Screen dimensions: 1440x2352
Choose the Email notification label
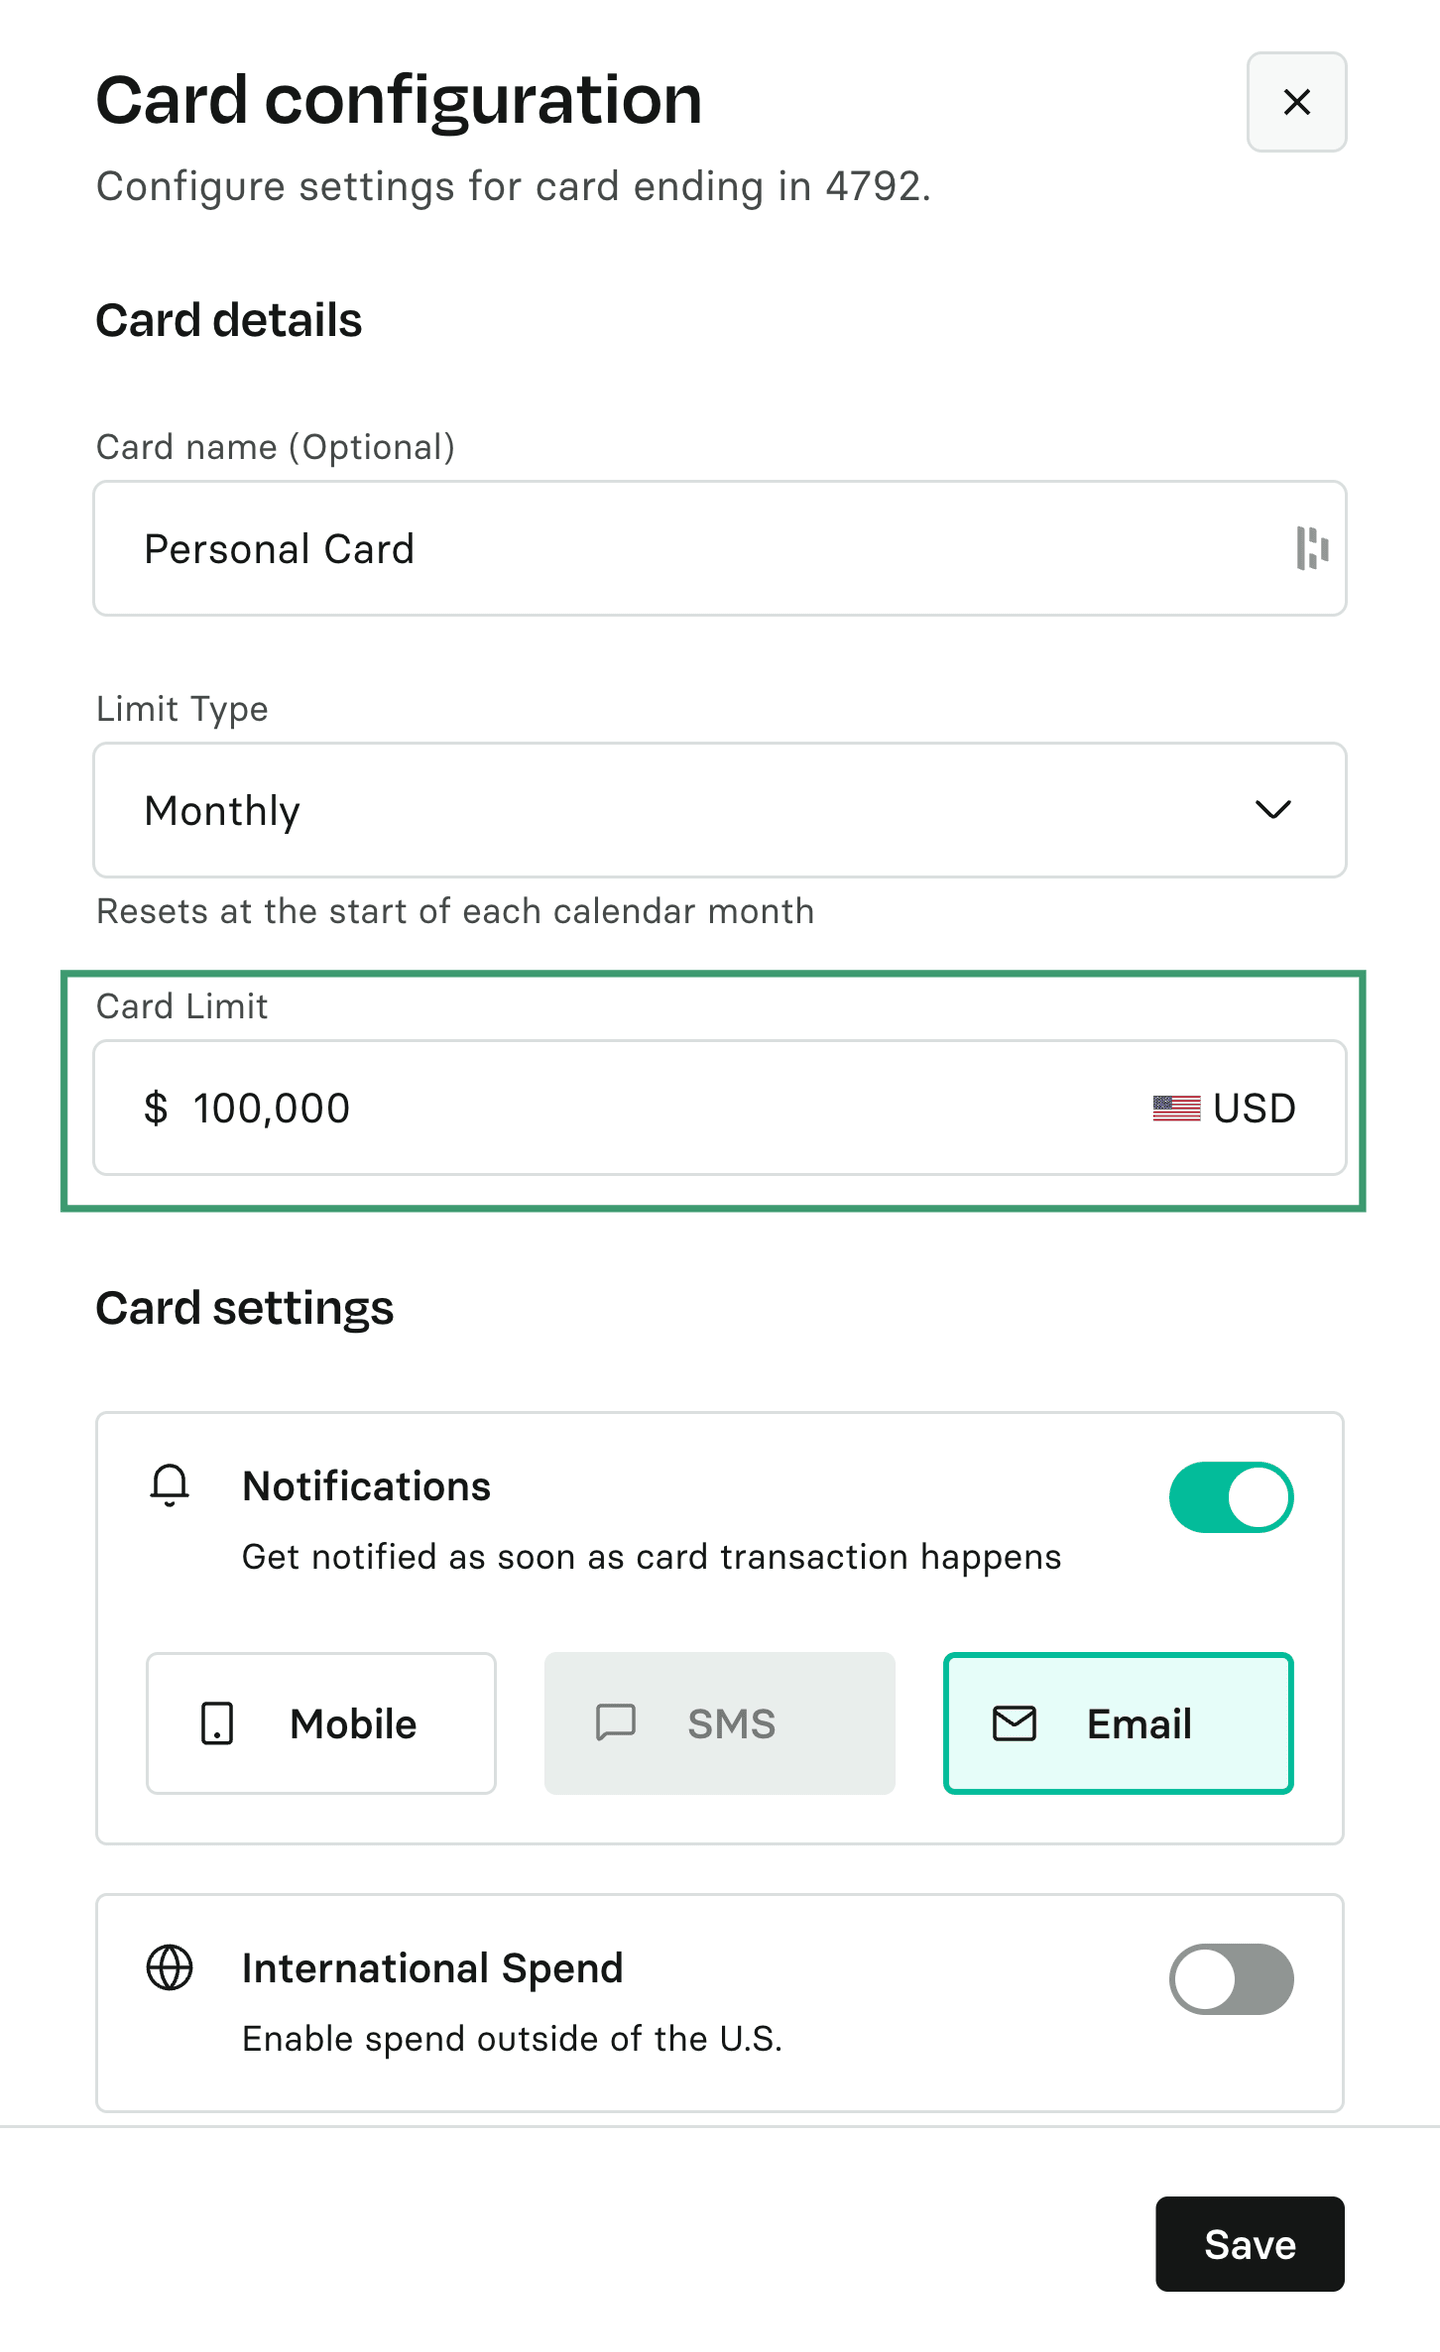pos(1139,1724)
